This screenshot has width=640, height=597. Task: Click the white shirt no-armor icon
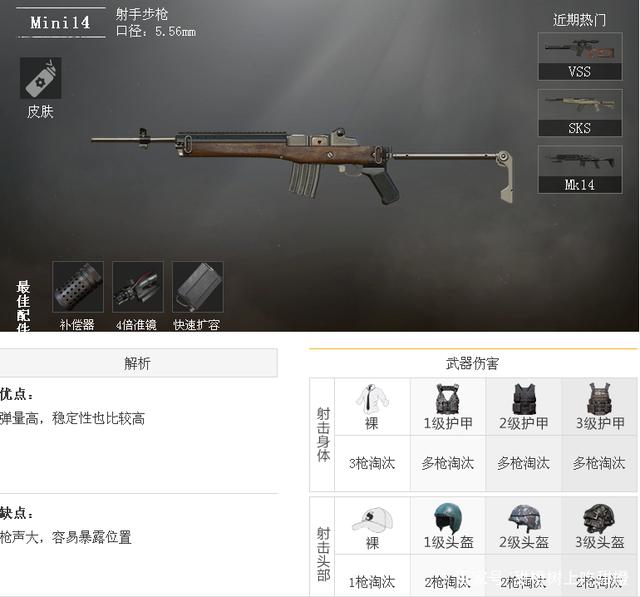[372, 398]
